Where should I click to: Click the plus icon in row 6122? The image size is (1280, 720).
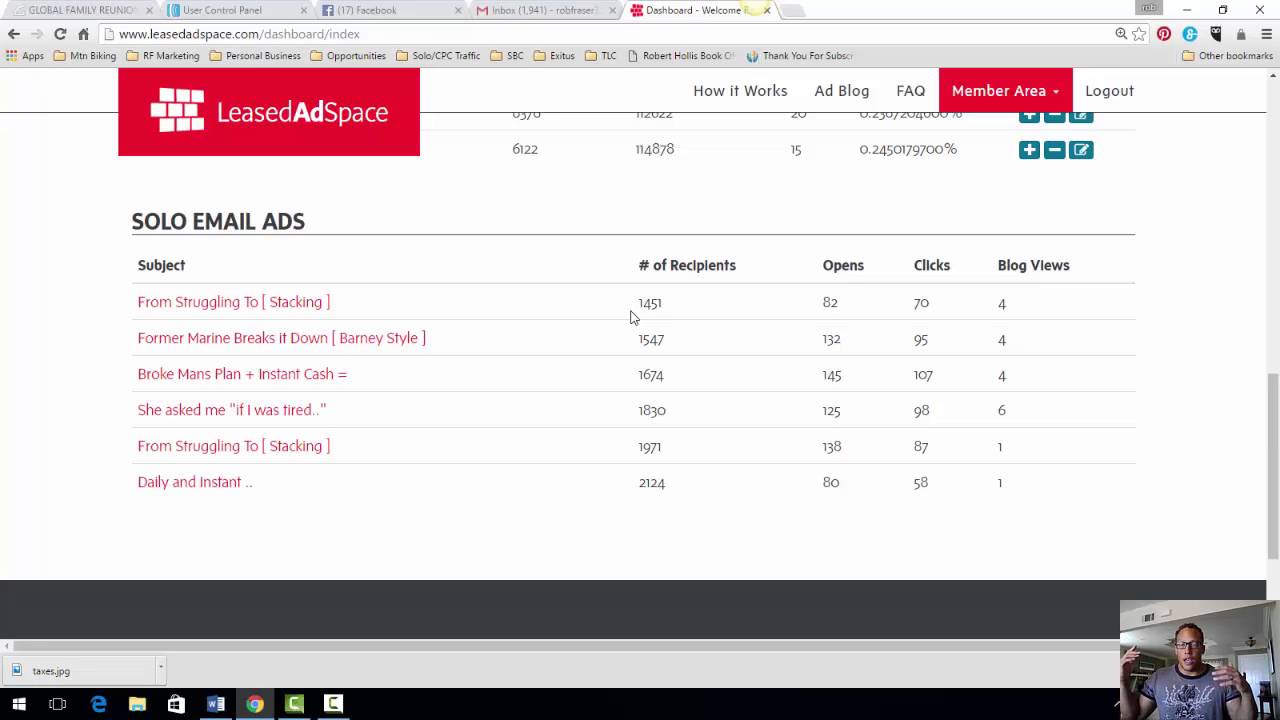pos(1029,150)
